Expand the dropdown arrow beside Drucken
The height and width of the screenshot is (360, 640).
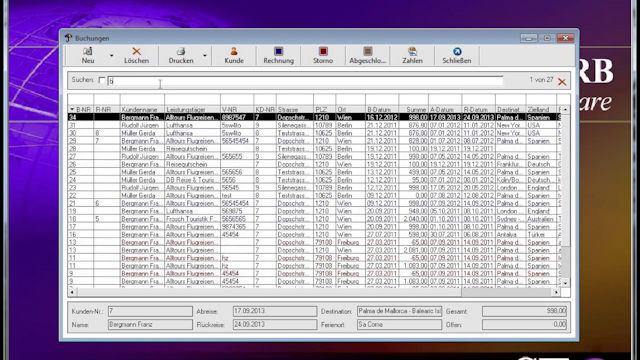(205, 56)
